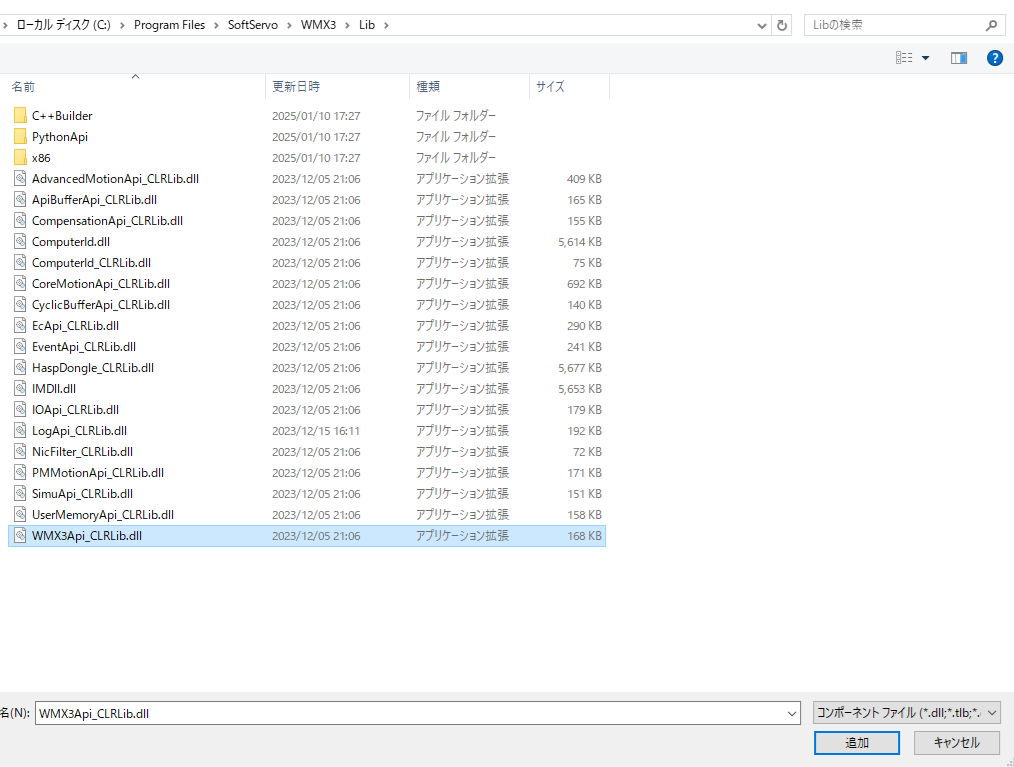Open the file name combo box dropdown

792,714
